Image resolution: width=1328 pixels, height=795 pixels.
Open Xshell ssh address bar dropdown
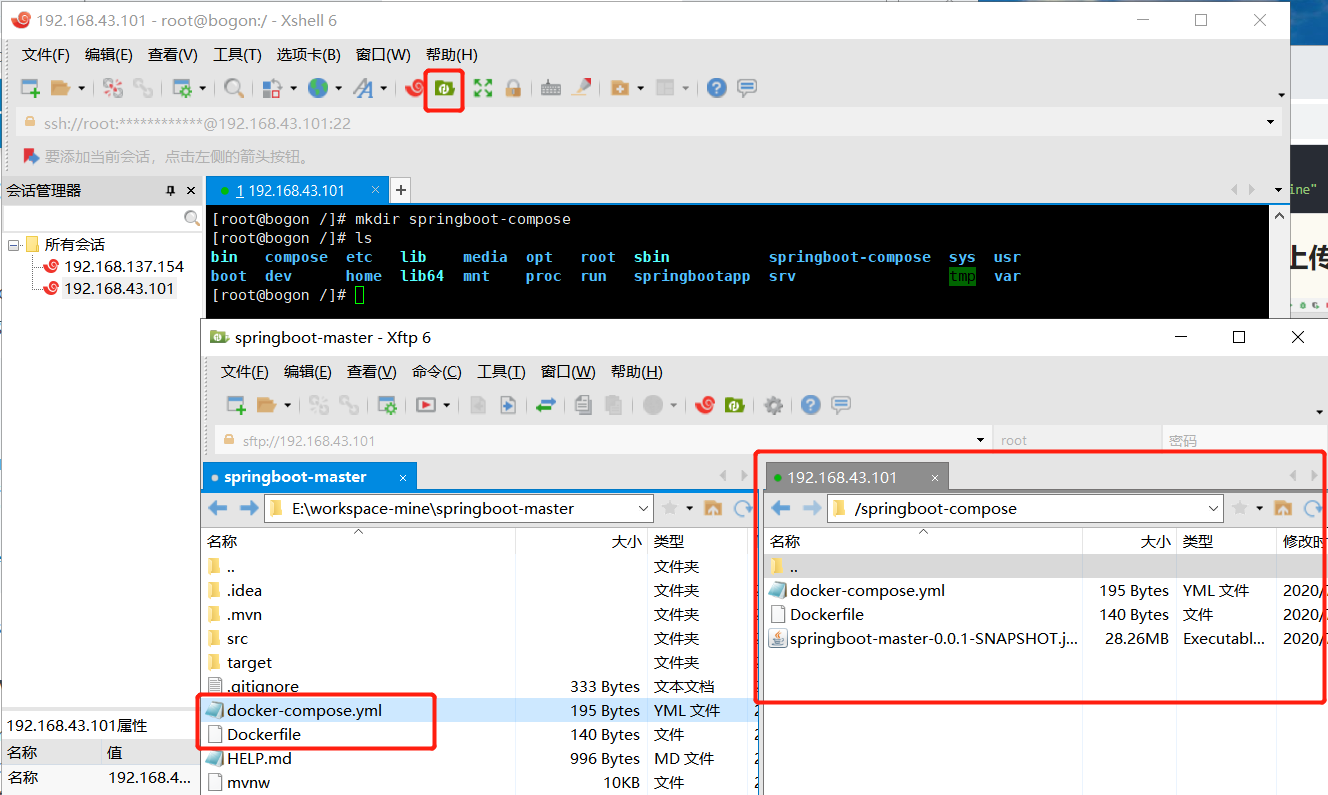coord(1271,123)
